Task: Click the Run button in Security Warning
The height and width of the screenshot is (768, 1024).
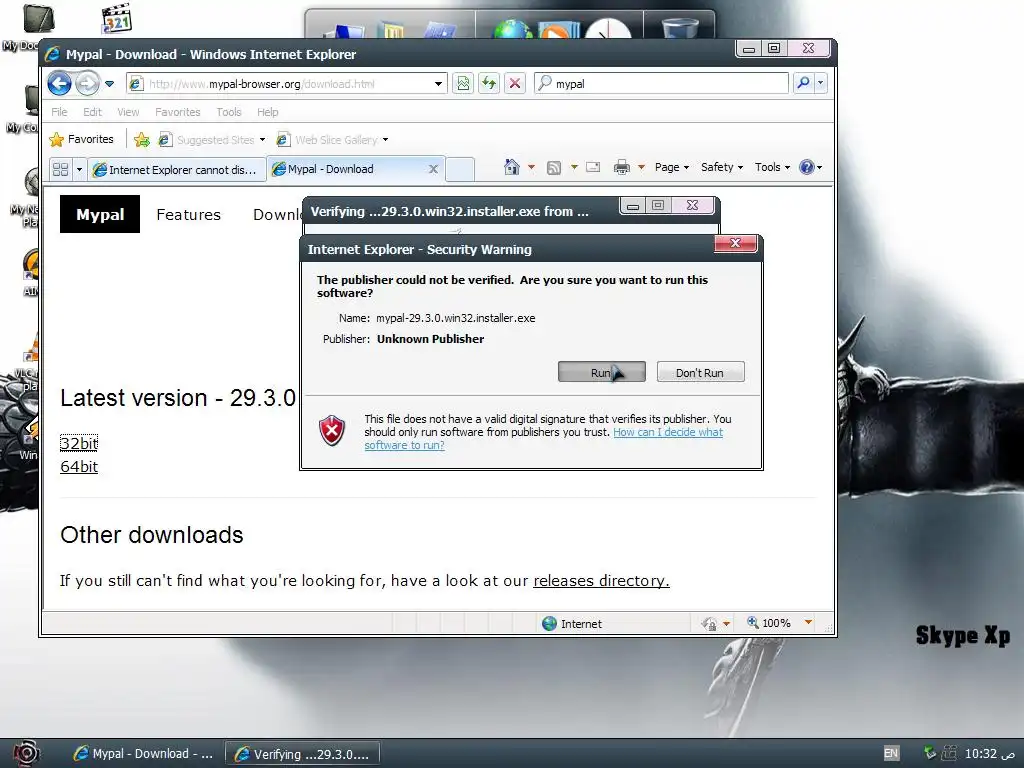Action: click(601, 372)
